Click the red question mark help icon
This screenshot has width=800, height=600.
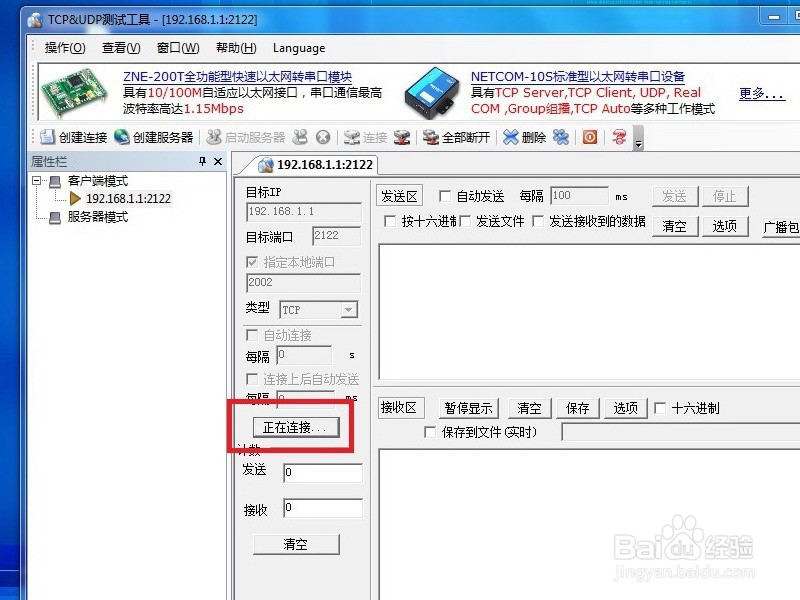(619, 137)
